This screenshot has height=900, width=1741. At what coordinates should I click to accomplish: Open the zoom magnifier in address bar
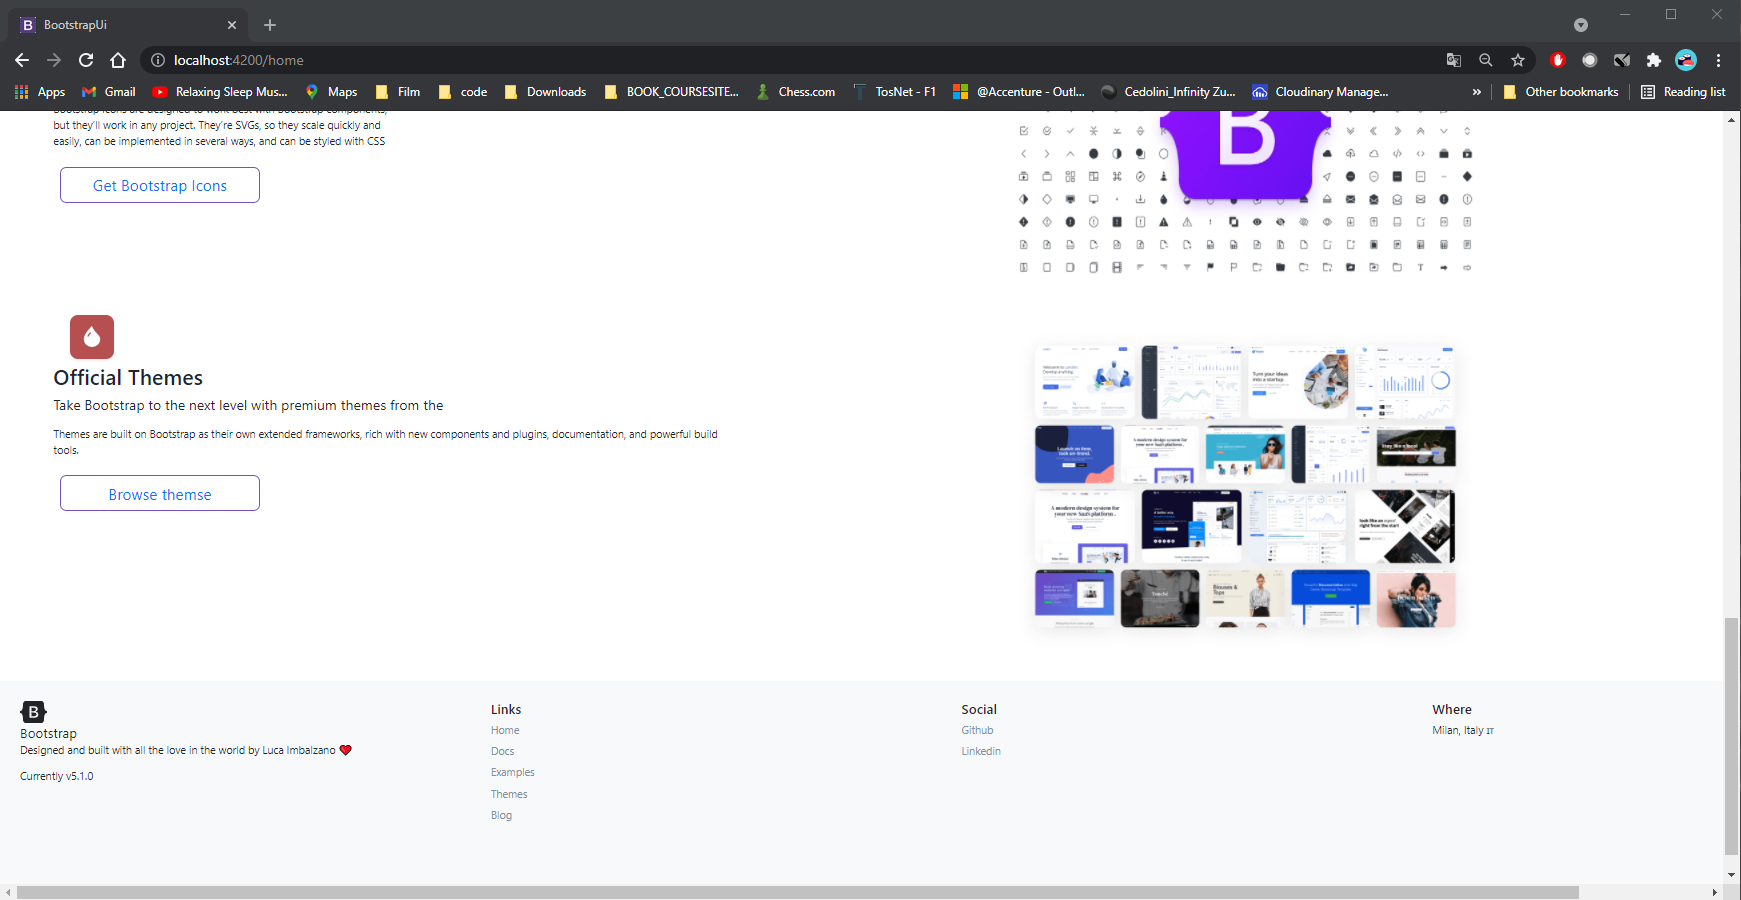click(x=1486, y=60)
